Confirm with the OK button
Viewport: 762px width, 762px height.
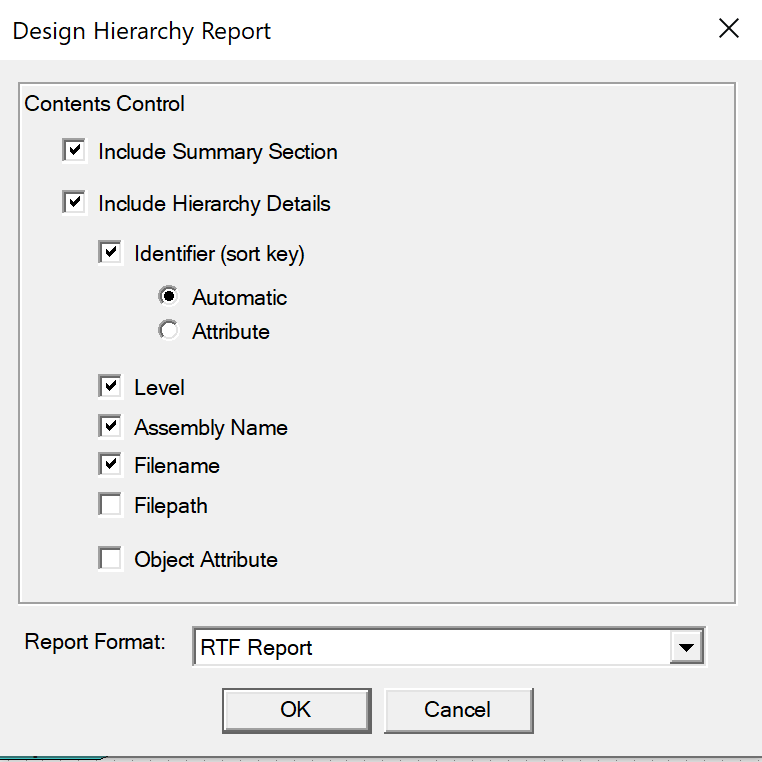pyautogui.click(x=296, y=710)
